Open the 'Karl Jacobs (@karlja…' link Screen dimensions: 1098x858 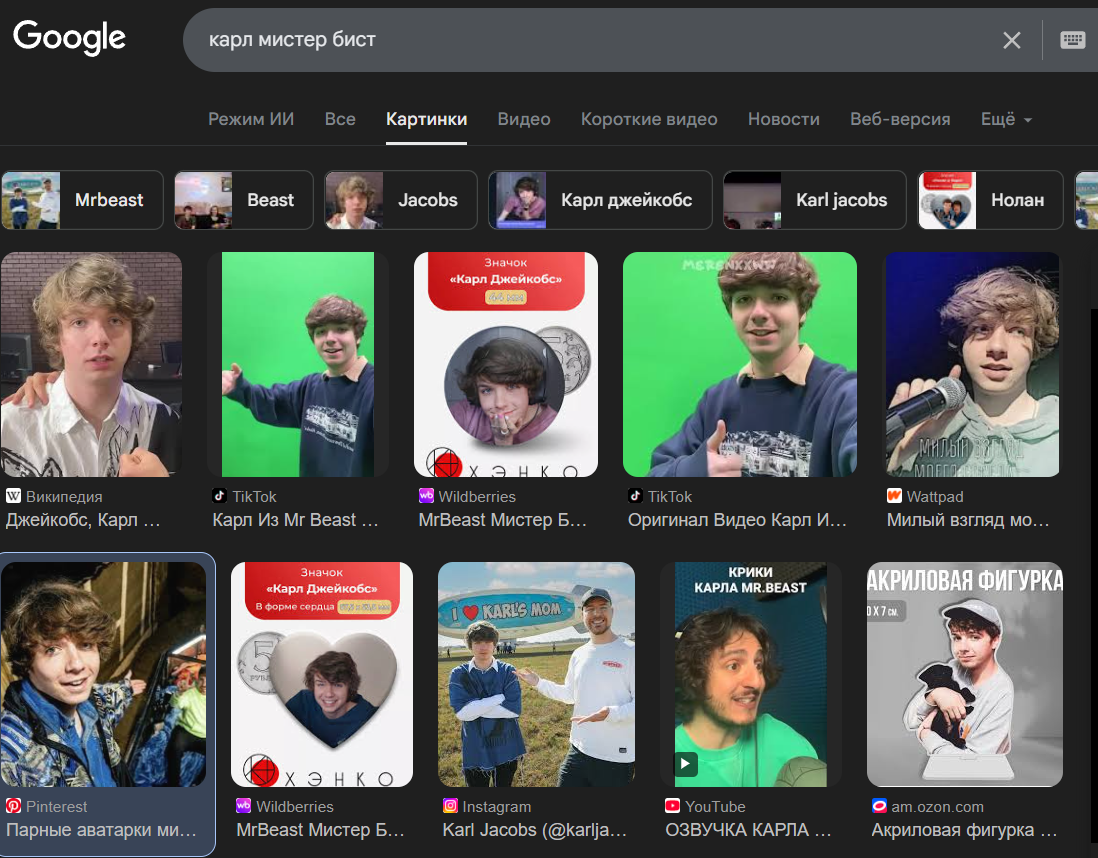pyautogui.click(x=535, y=830)
